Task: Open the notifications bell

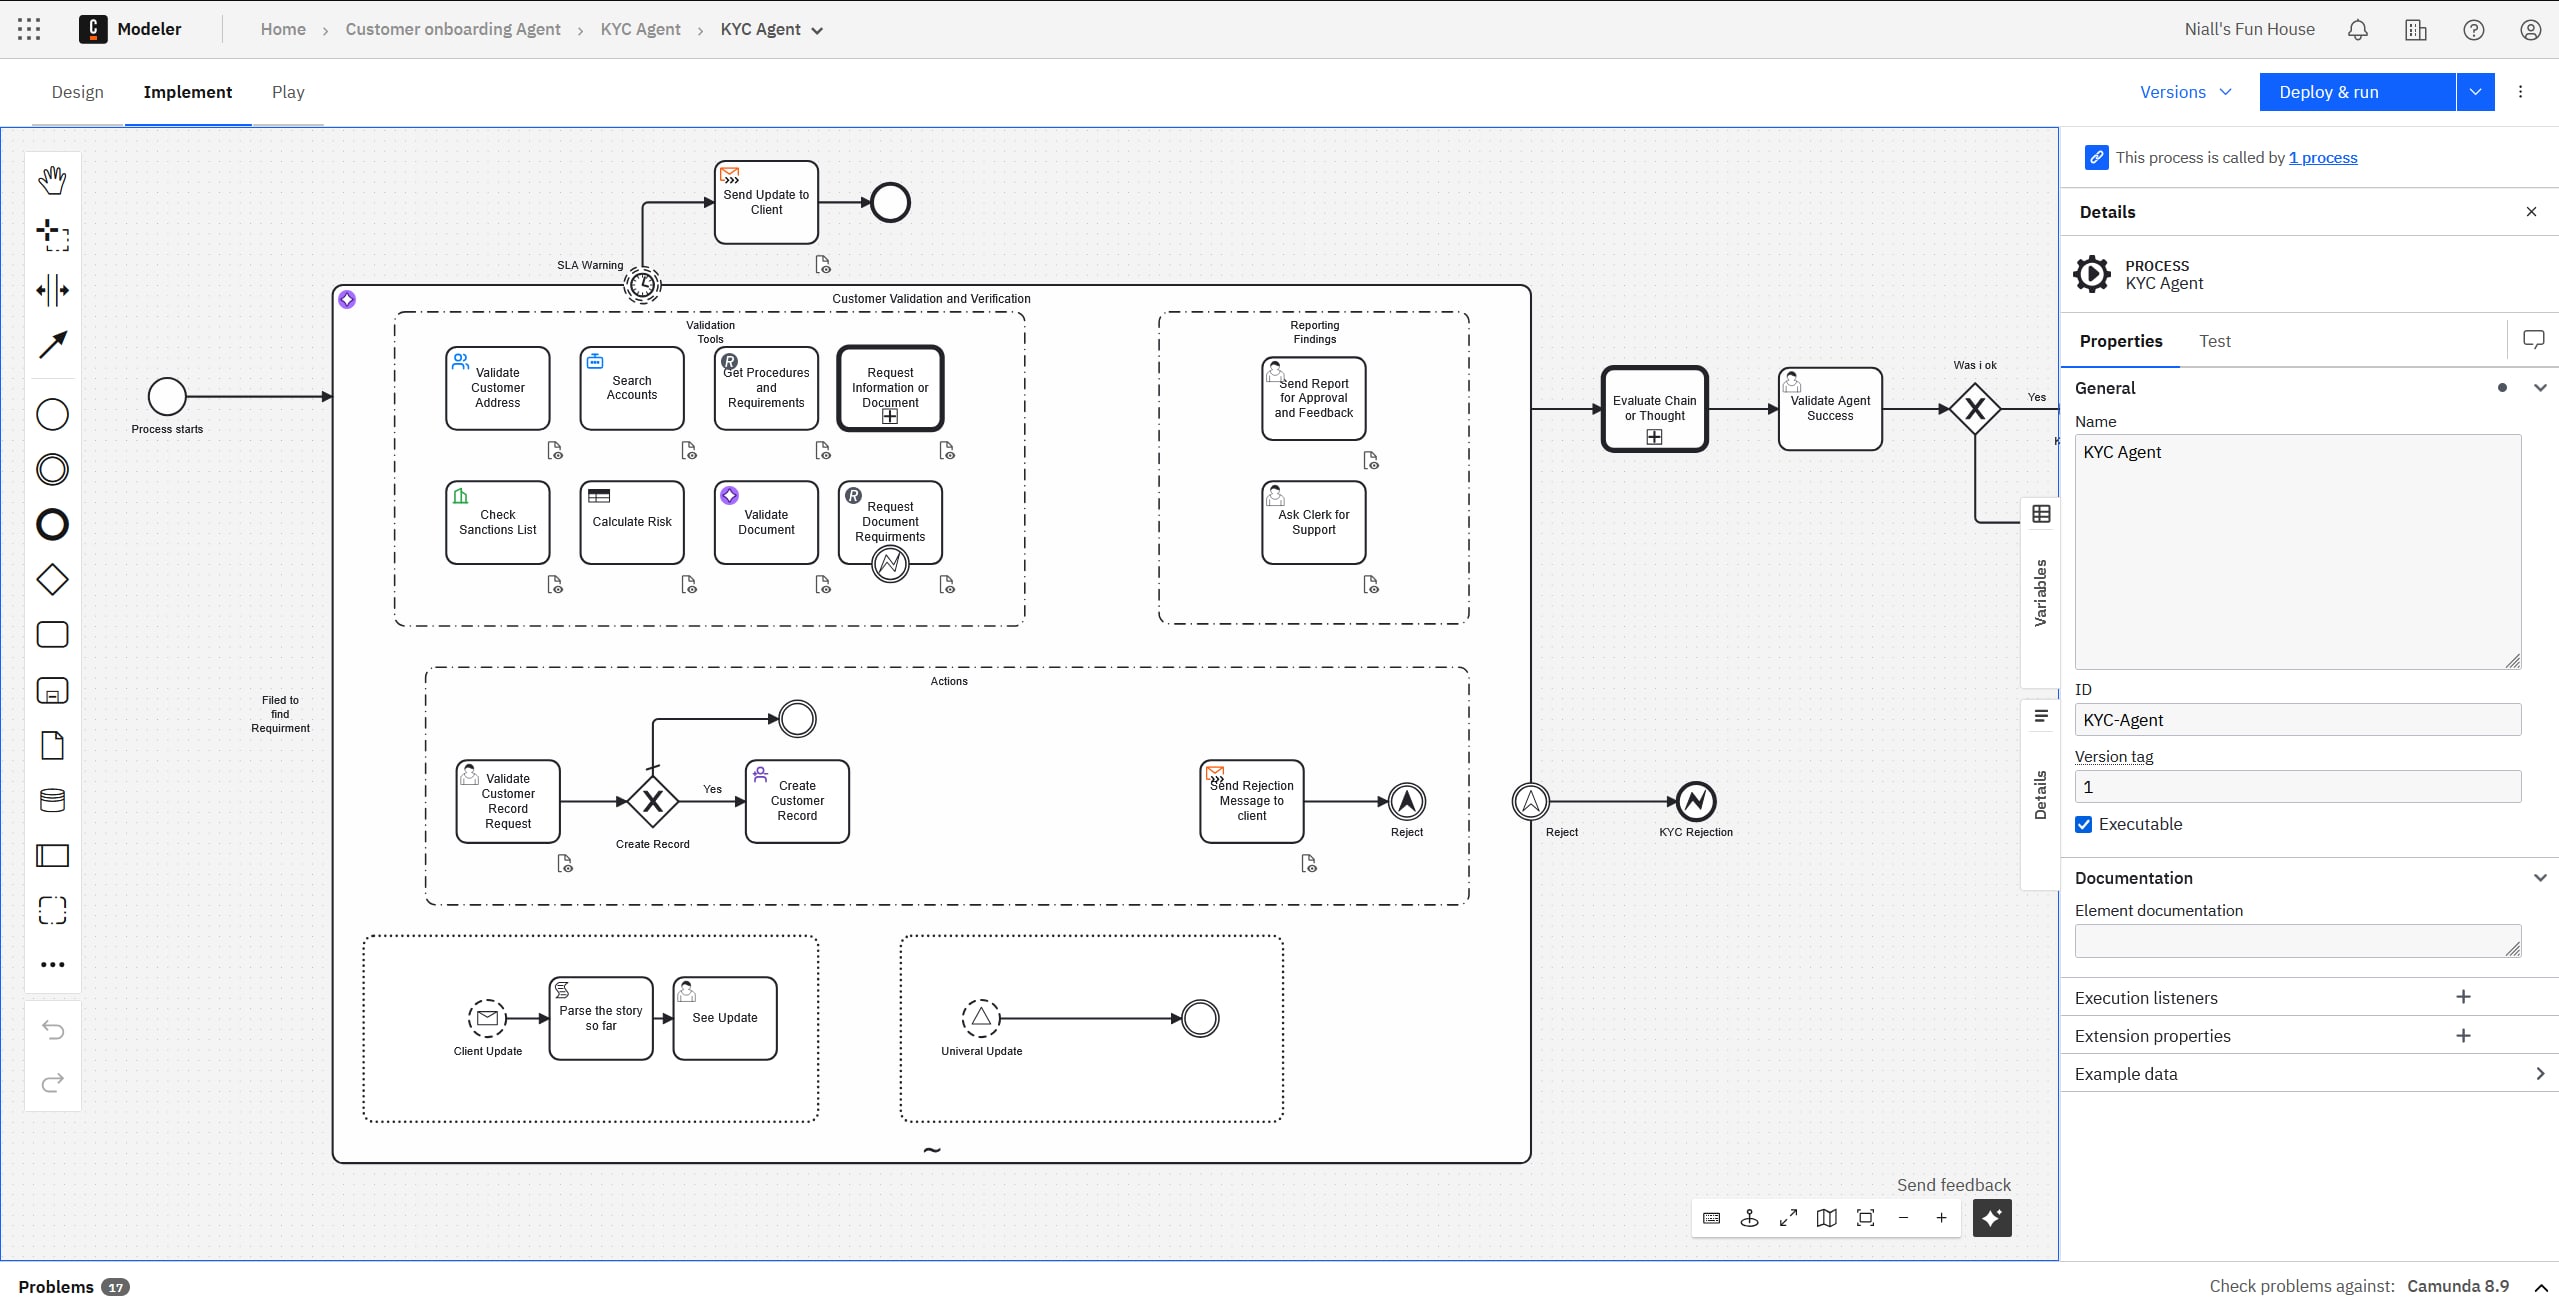Action: pyautogui.click(x=2357, y=30)
